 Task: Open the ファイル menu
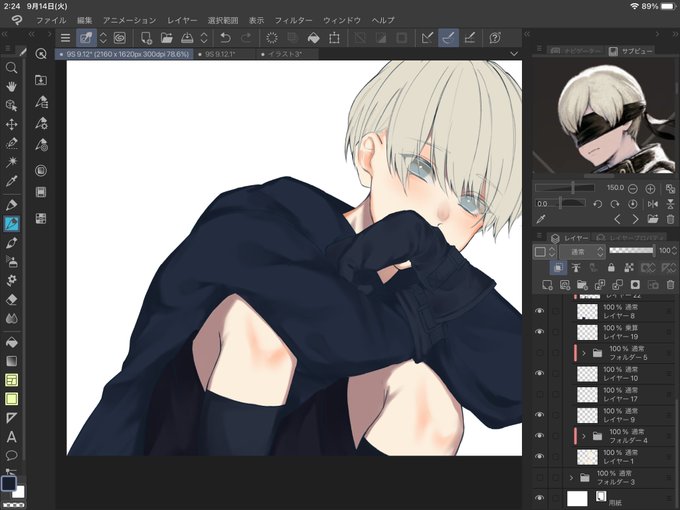[x=51, y=20]
